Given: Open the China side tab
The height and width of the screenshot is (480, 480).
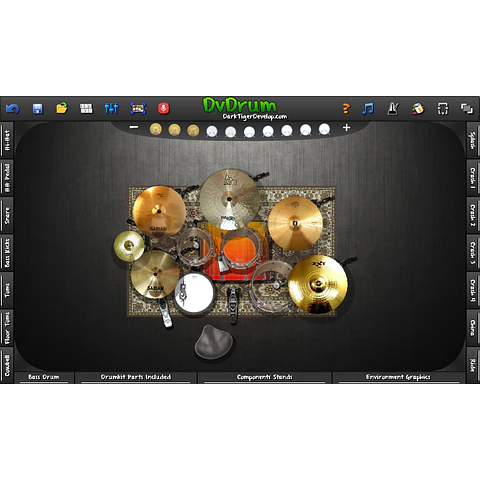Looking at the screenshot, I should coord(473,328).
